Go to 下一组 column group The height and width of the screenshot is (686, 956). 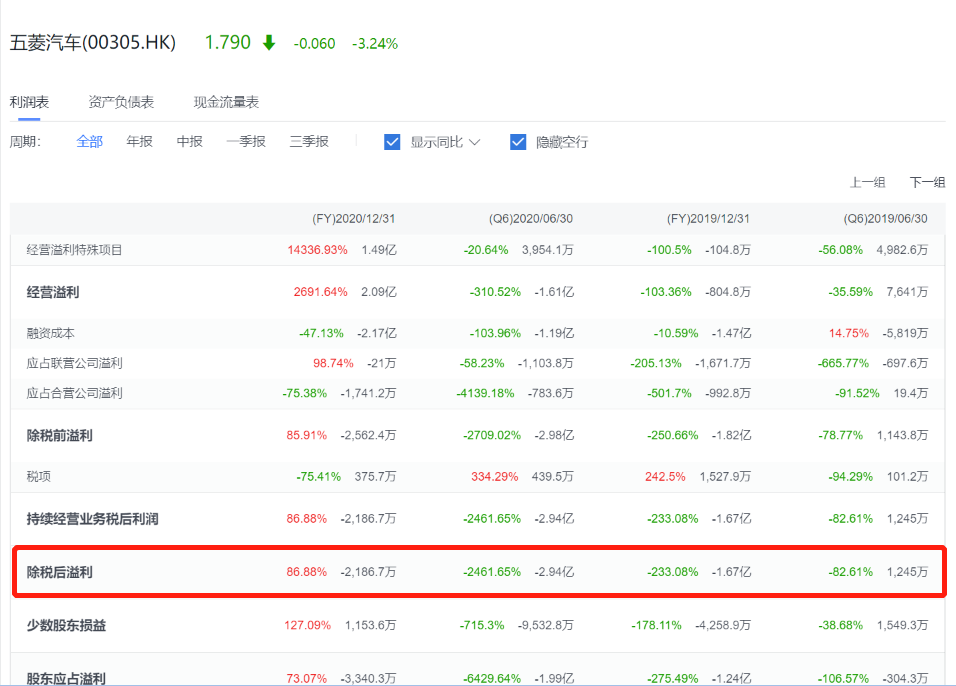point(927,182)
